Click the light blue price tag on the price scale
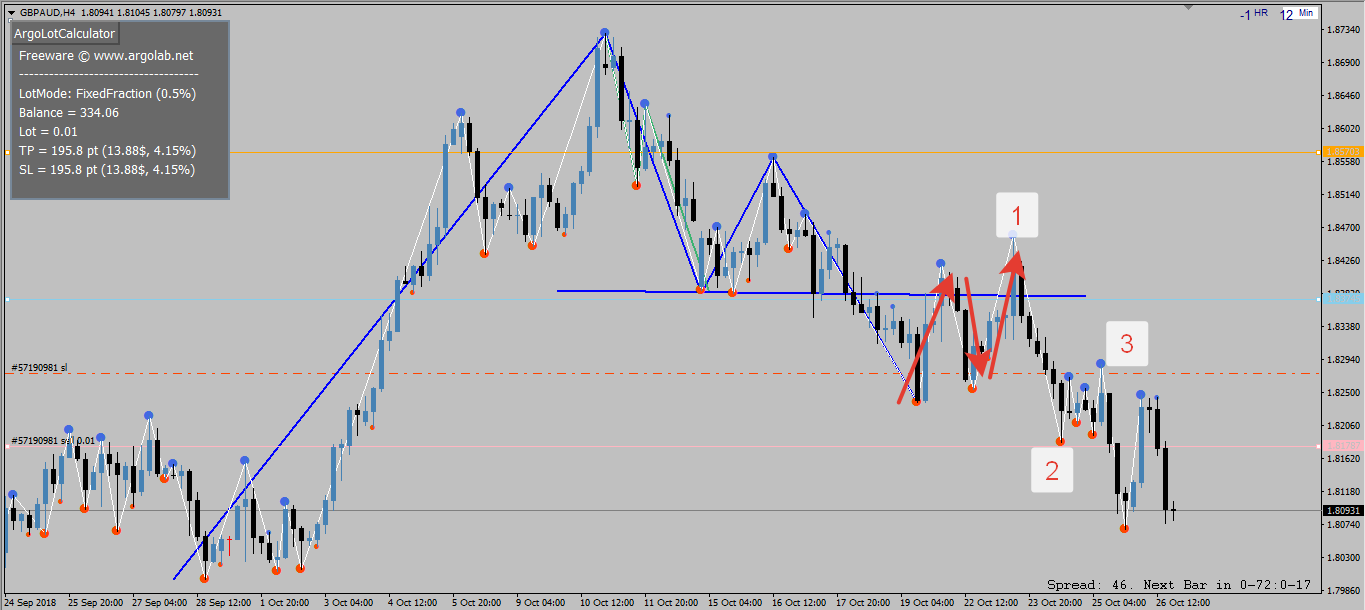The width and height of the screenshot is (1365, 610). [1343, 298]
